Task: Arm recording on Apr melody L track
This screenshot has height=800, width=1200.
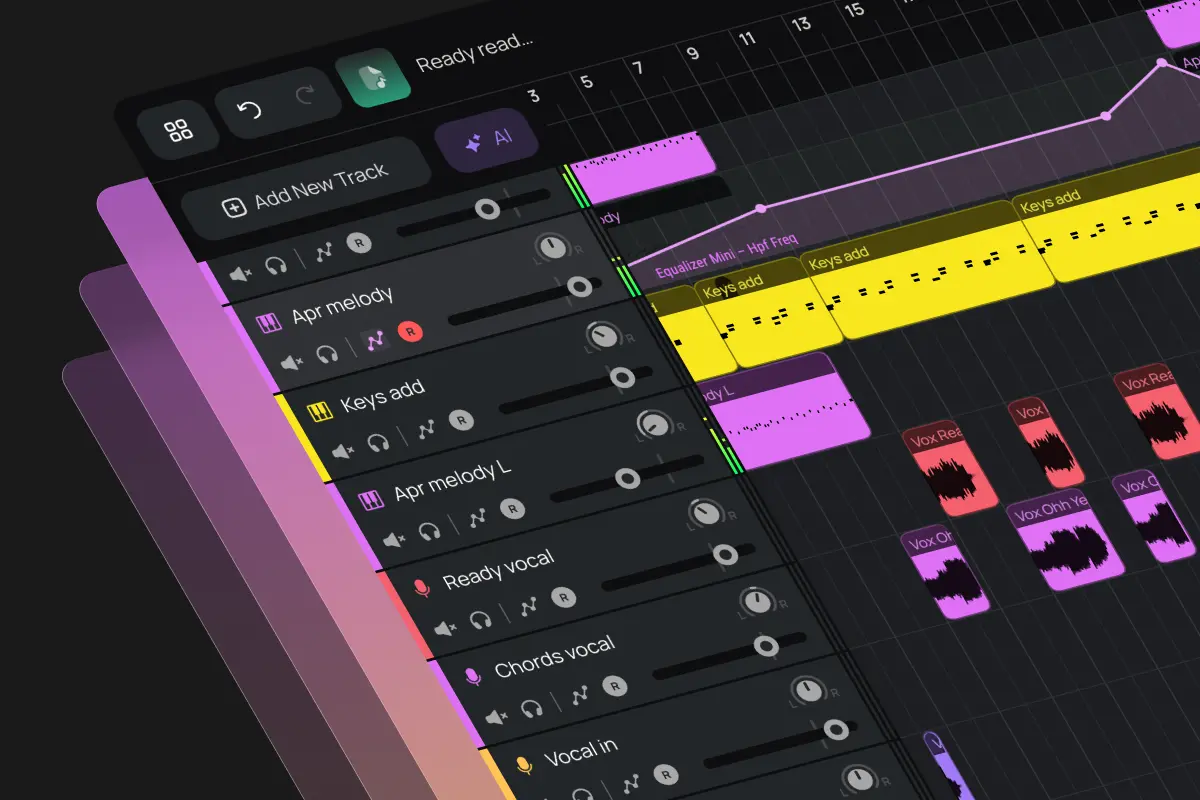Action: (512, 508)
